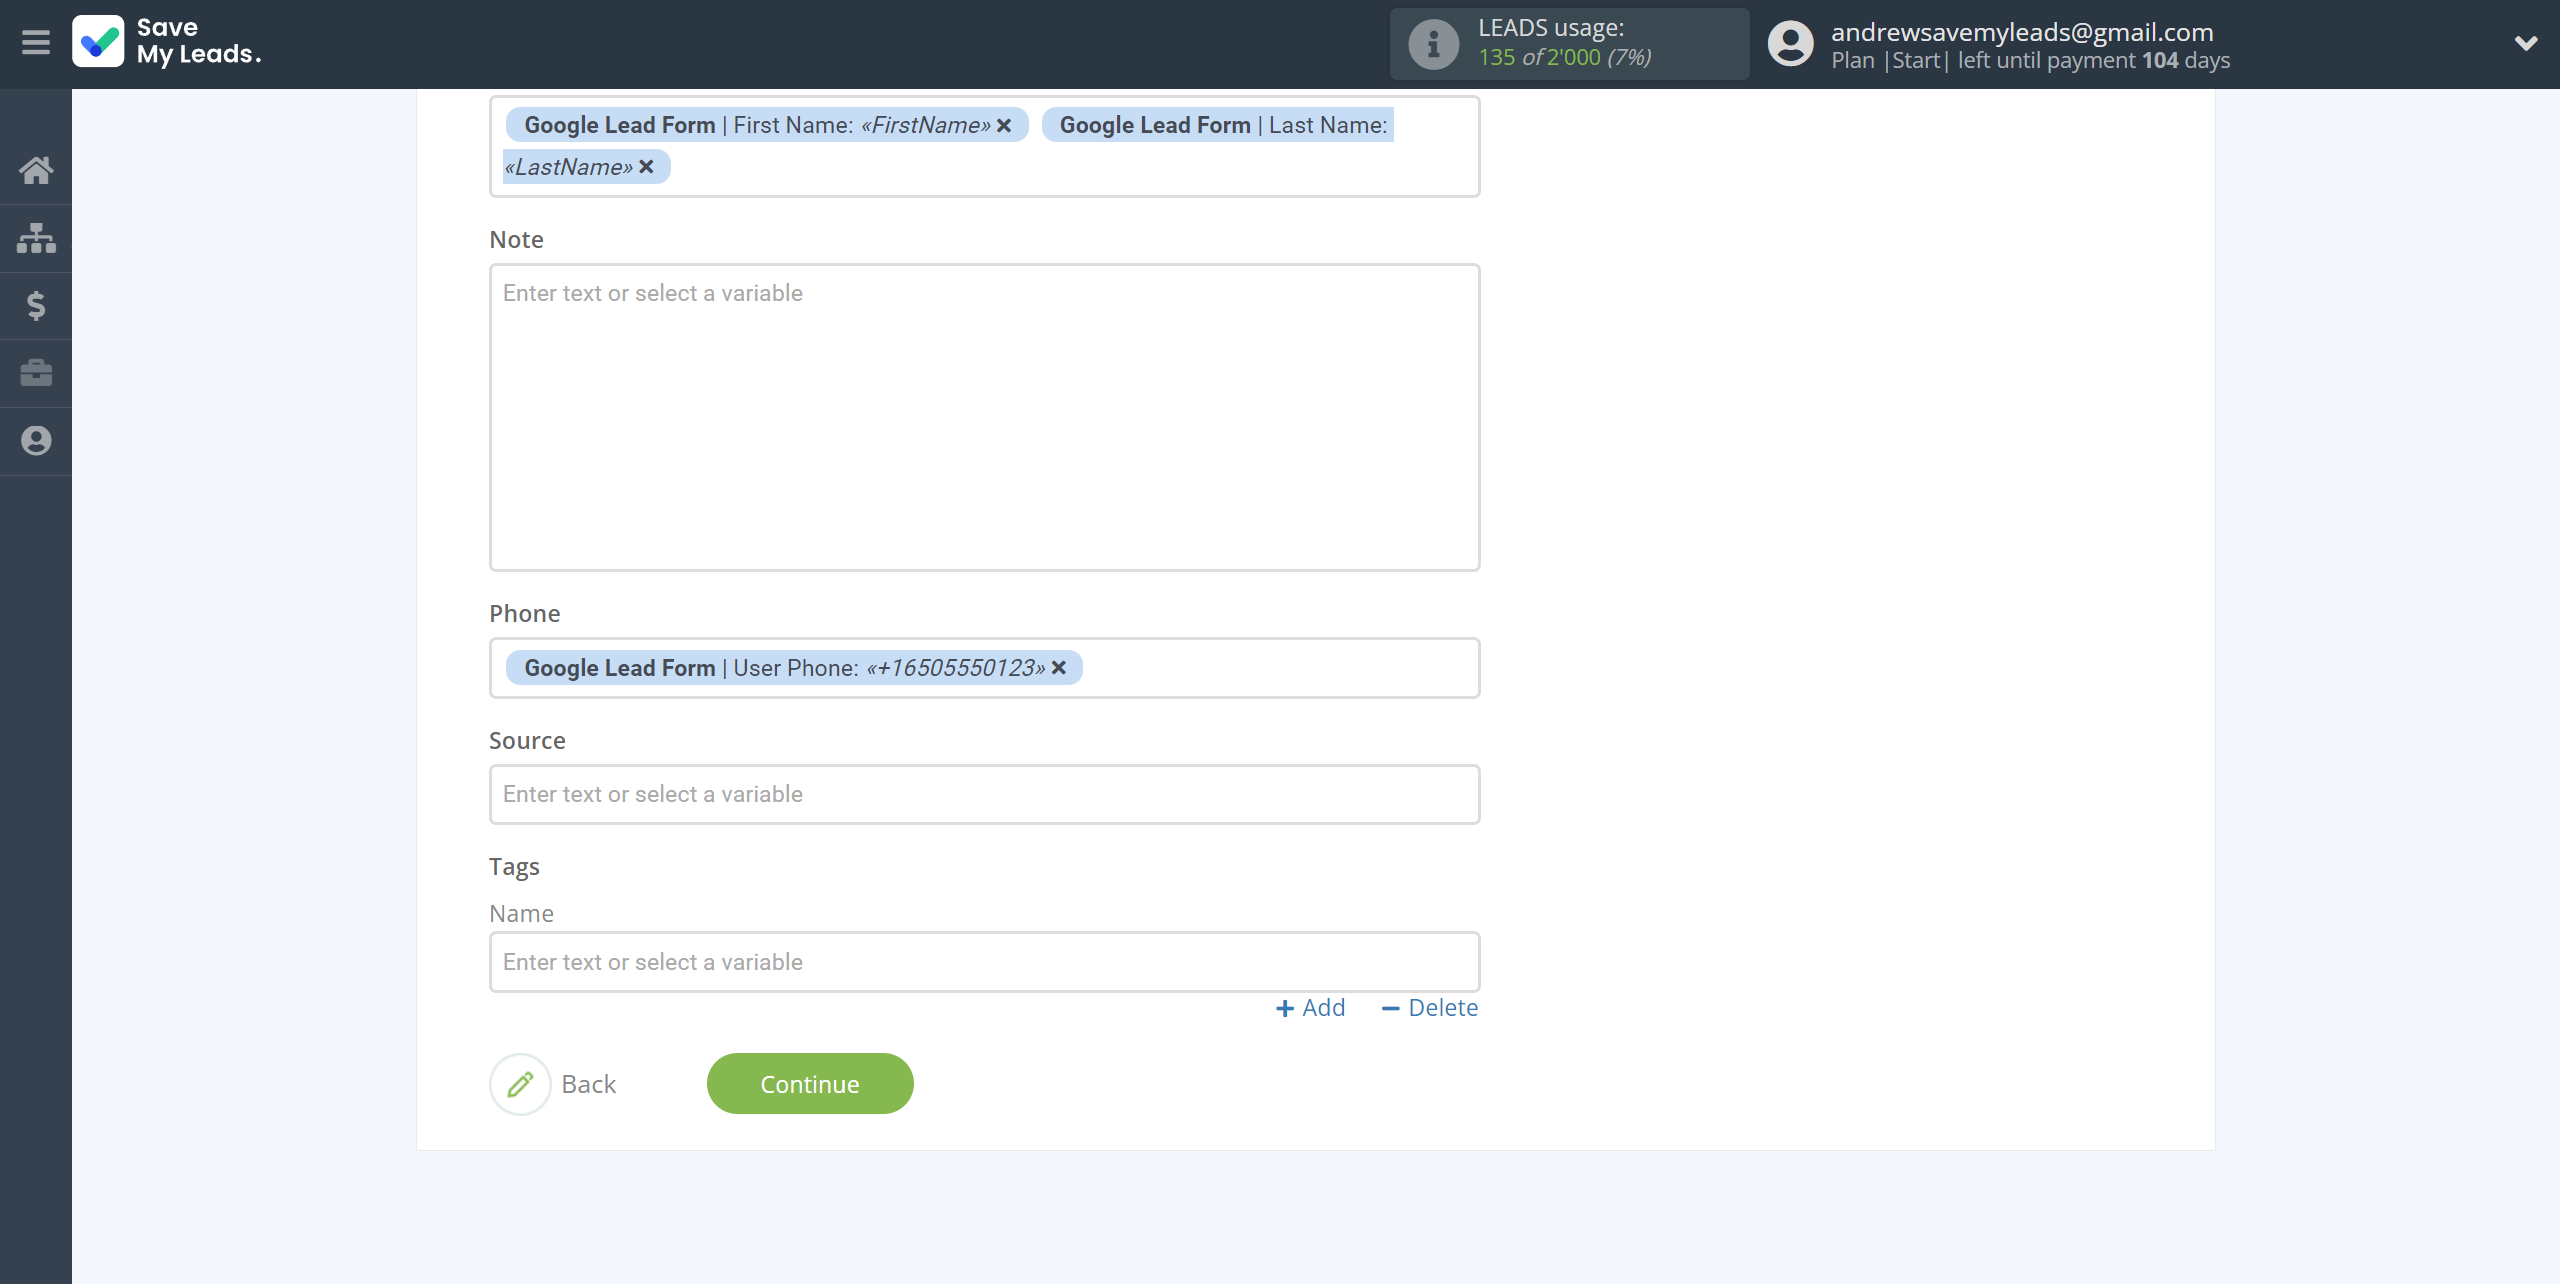2560x1284 pixels.
Task: Add another tag with + Add
Action: tap(1310, 1008)
